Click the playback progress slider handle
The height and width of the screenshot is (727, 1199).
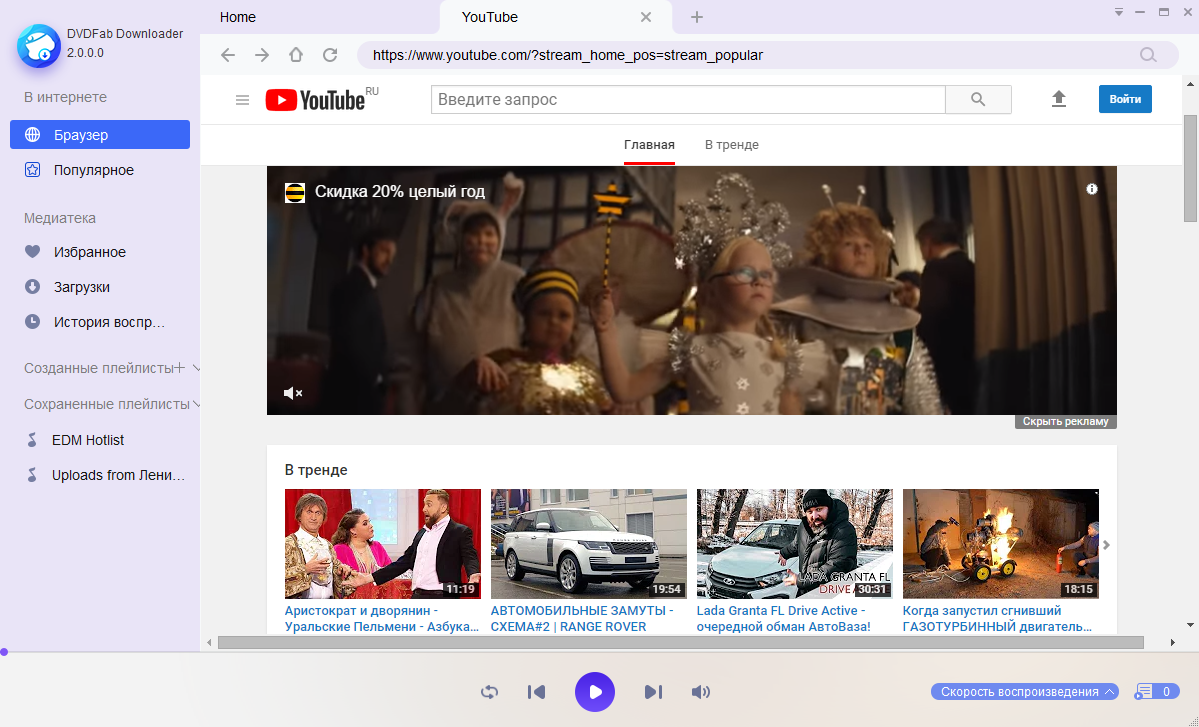4,652
